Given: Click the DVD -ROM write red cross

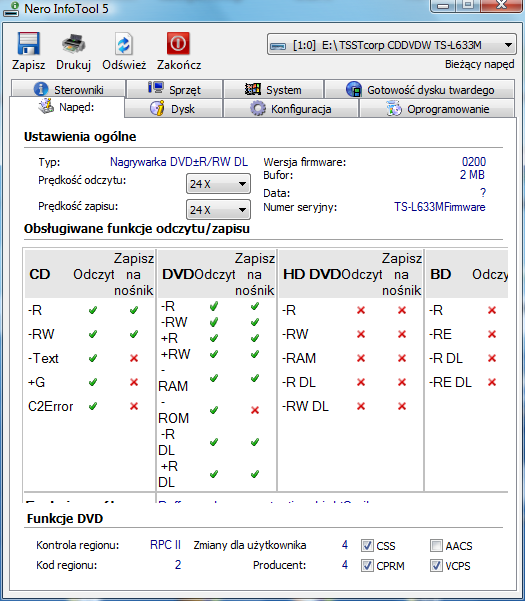Looking at the screenshot, I should (x=255, y=411).
